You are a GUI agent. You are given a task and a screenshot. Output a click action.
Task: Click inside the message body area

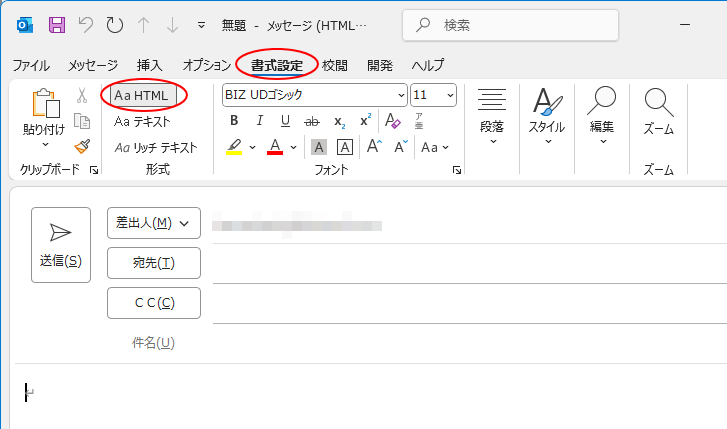coord(371,397)
